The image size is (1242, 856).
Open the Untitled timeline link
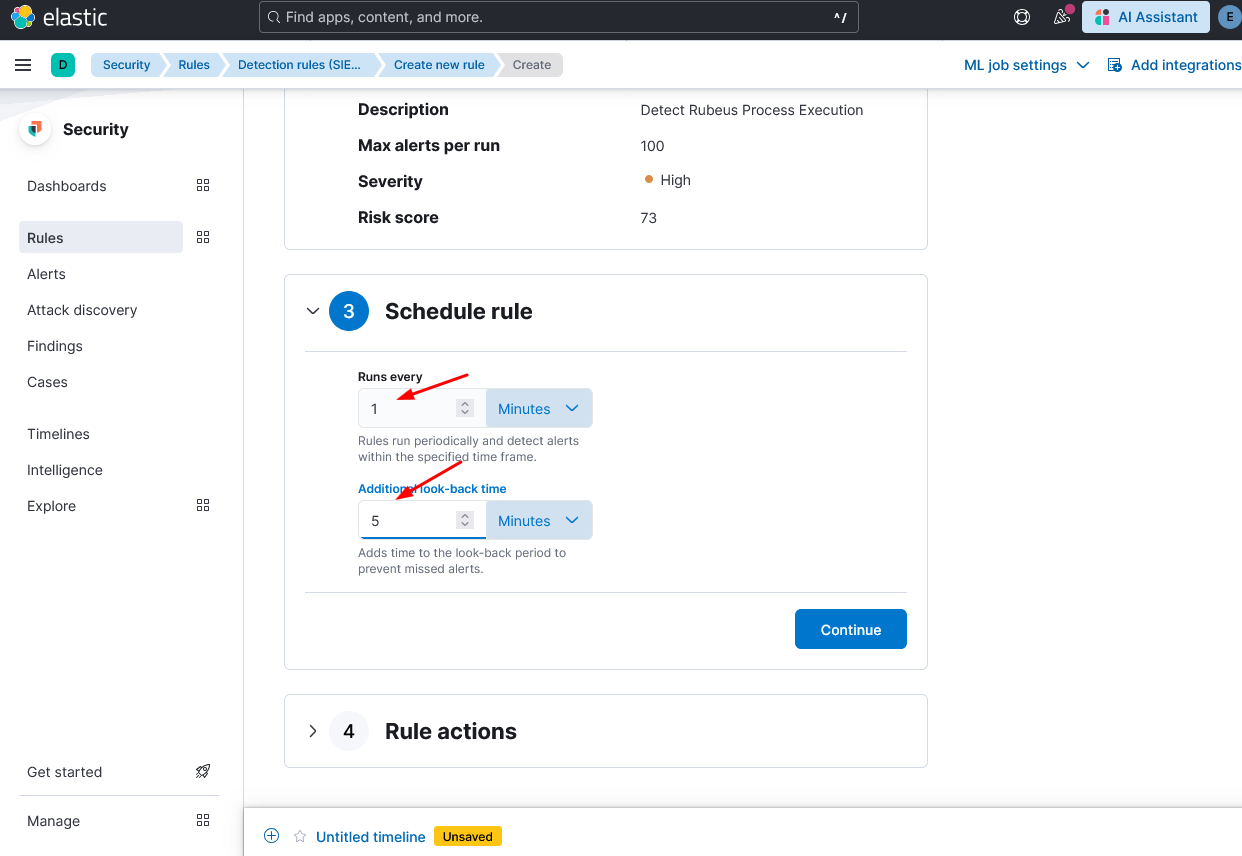pyautogui.click(x=370, y=837)
